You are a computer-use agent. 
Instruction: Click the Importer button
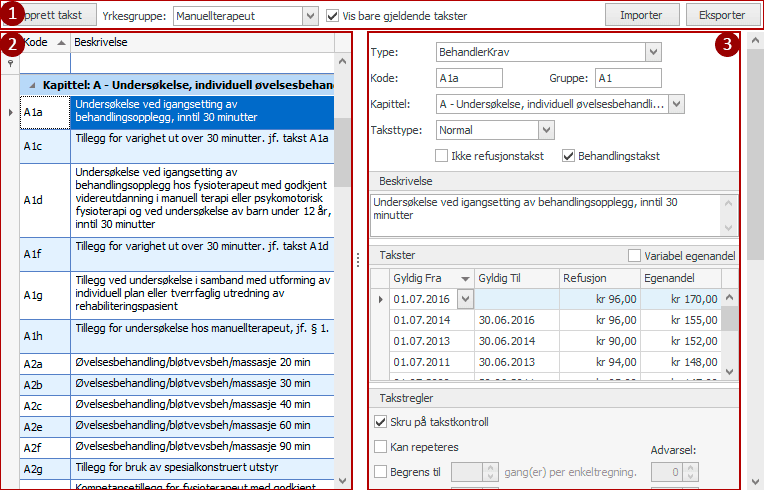tap(642, 15)
